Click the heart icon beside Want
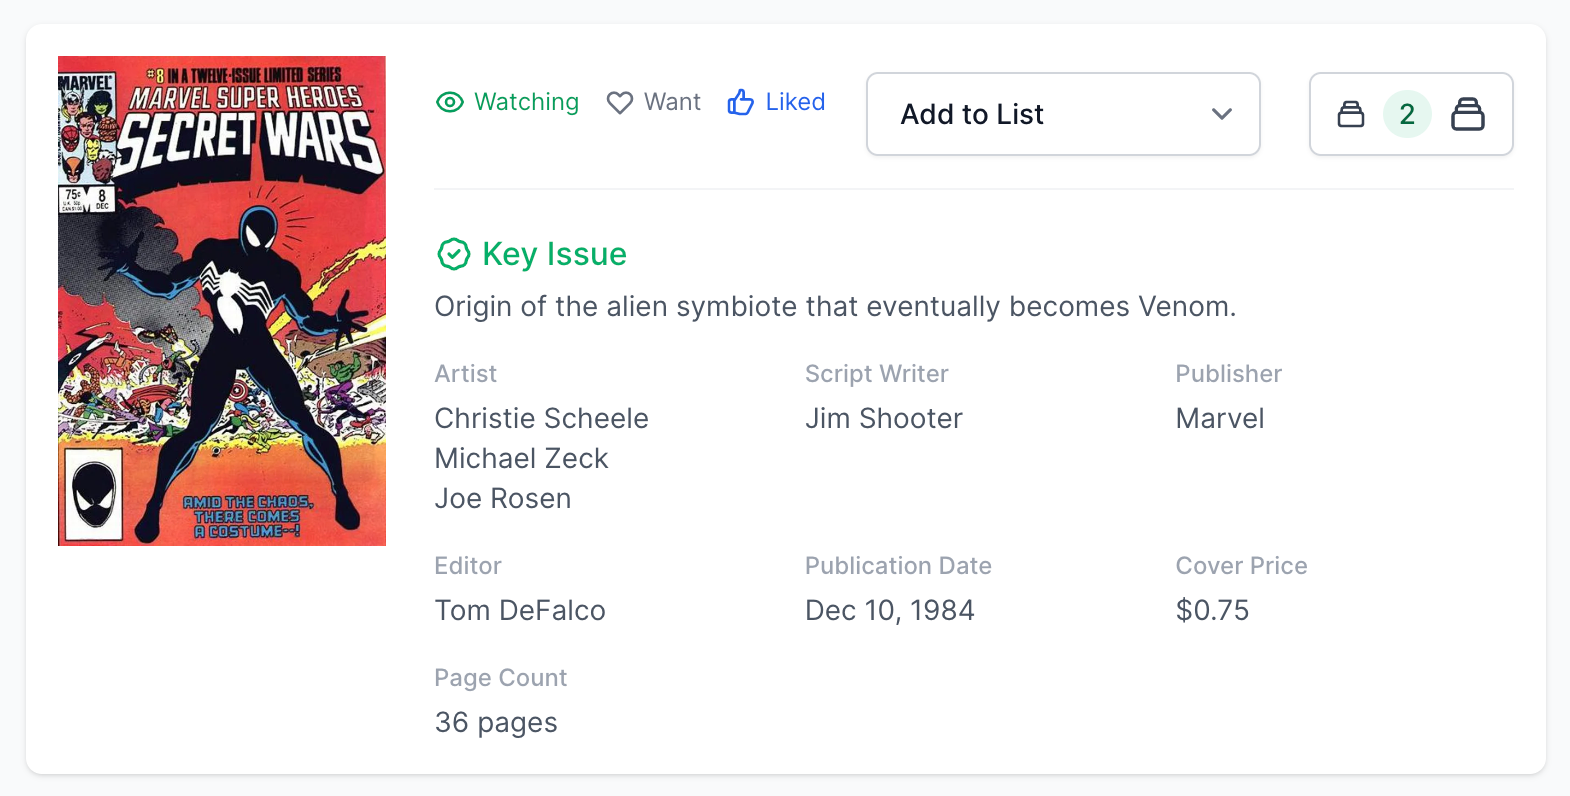 coord(620,102)
